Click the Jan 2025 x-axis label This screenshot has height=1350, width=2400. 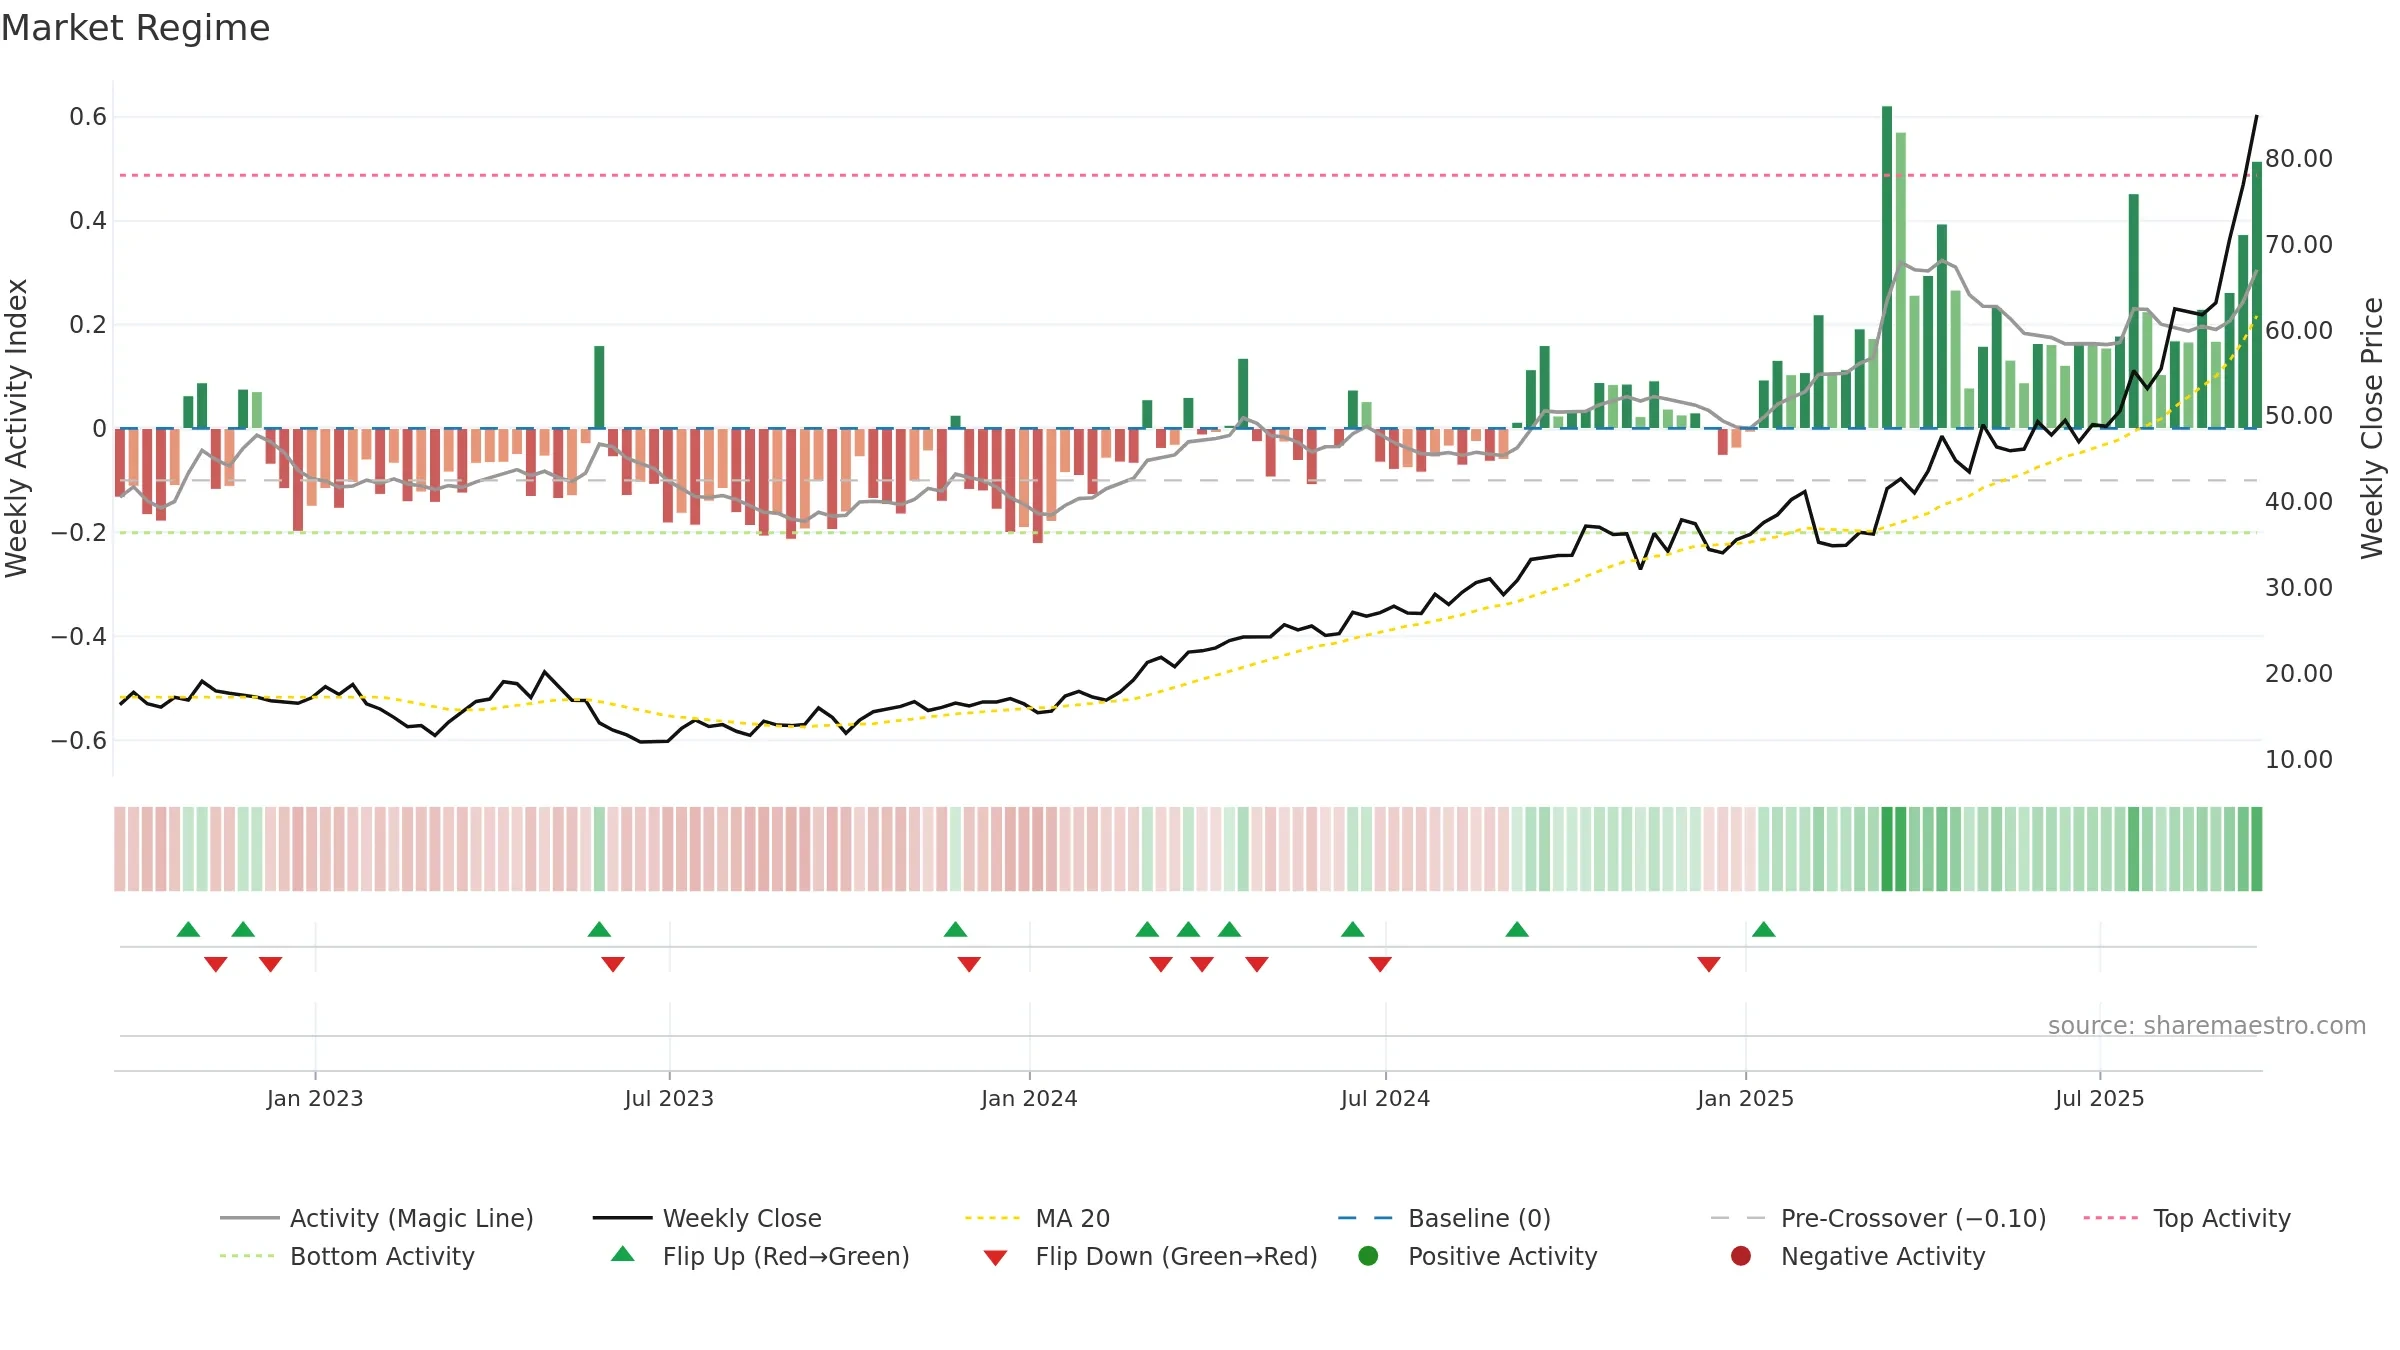click(x=1745, y=1099)
